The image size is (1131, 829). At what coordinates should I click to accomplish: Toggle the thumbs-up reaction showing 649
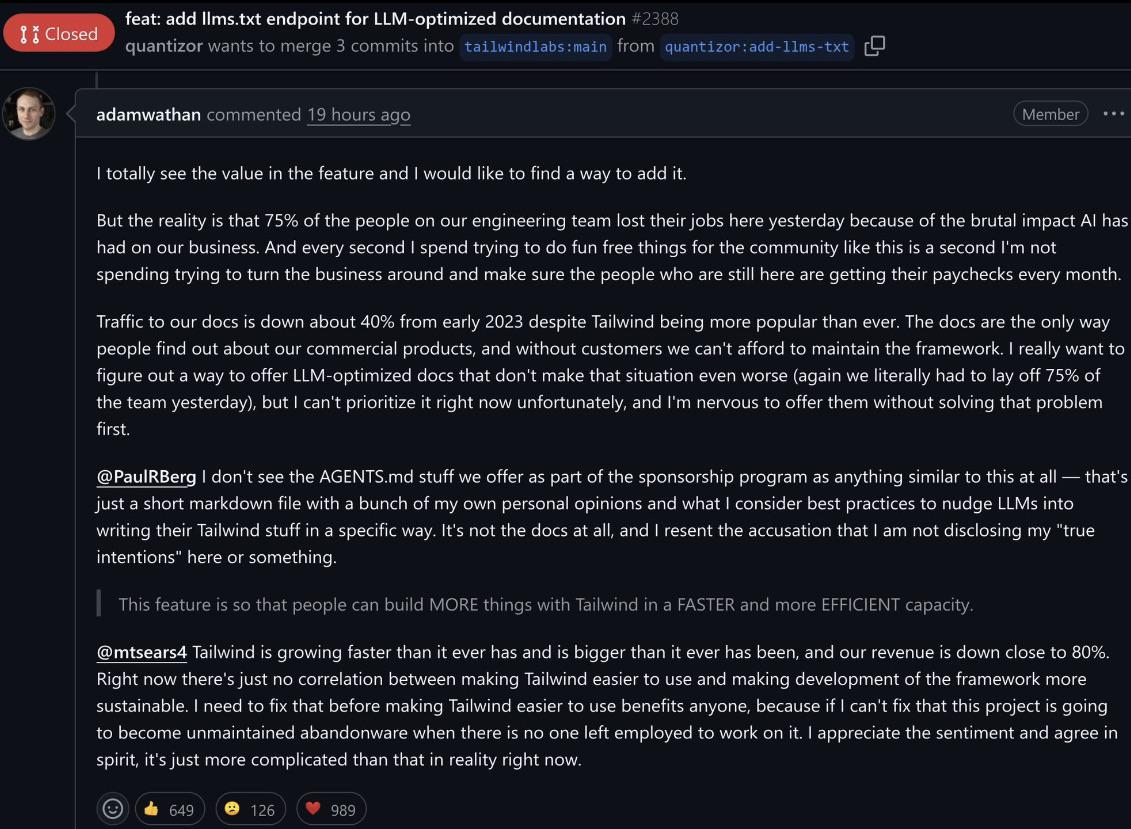tap(169, 809)
